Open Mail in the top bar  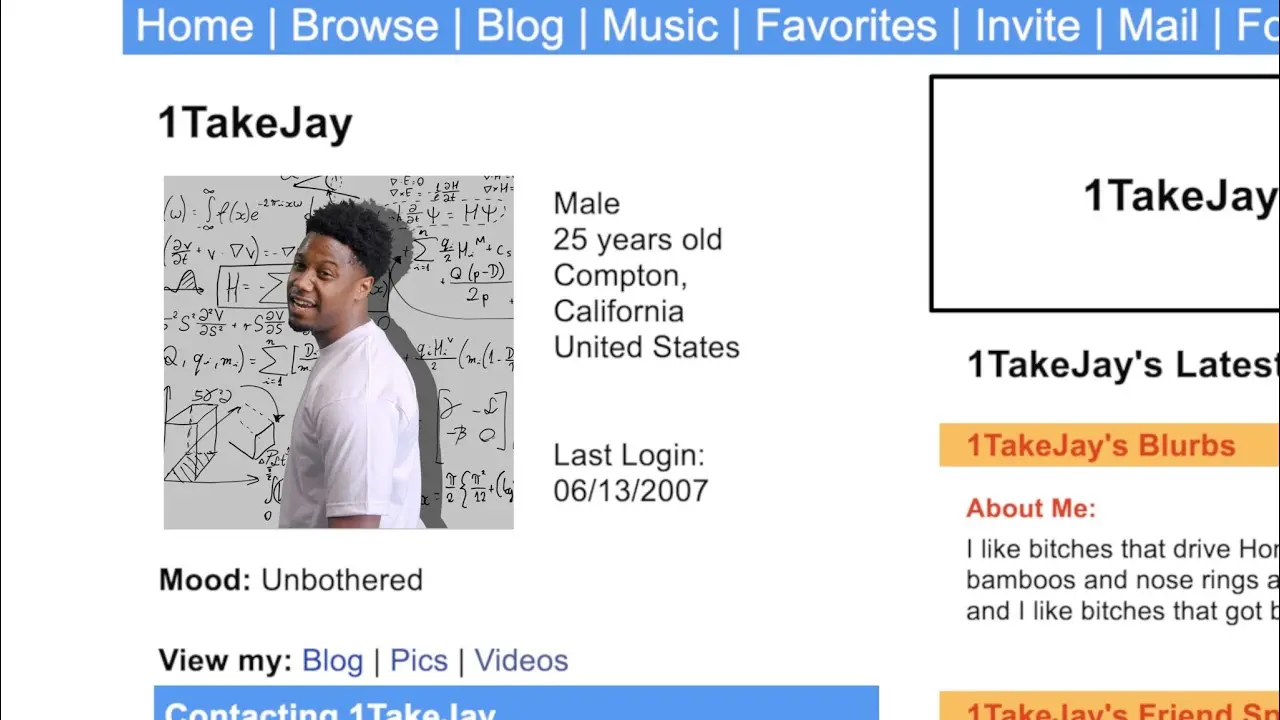(x=1158, y=25)
